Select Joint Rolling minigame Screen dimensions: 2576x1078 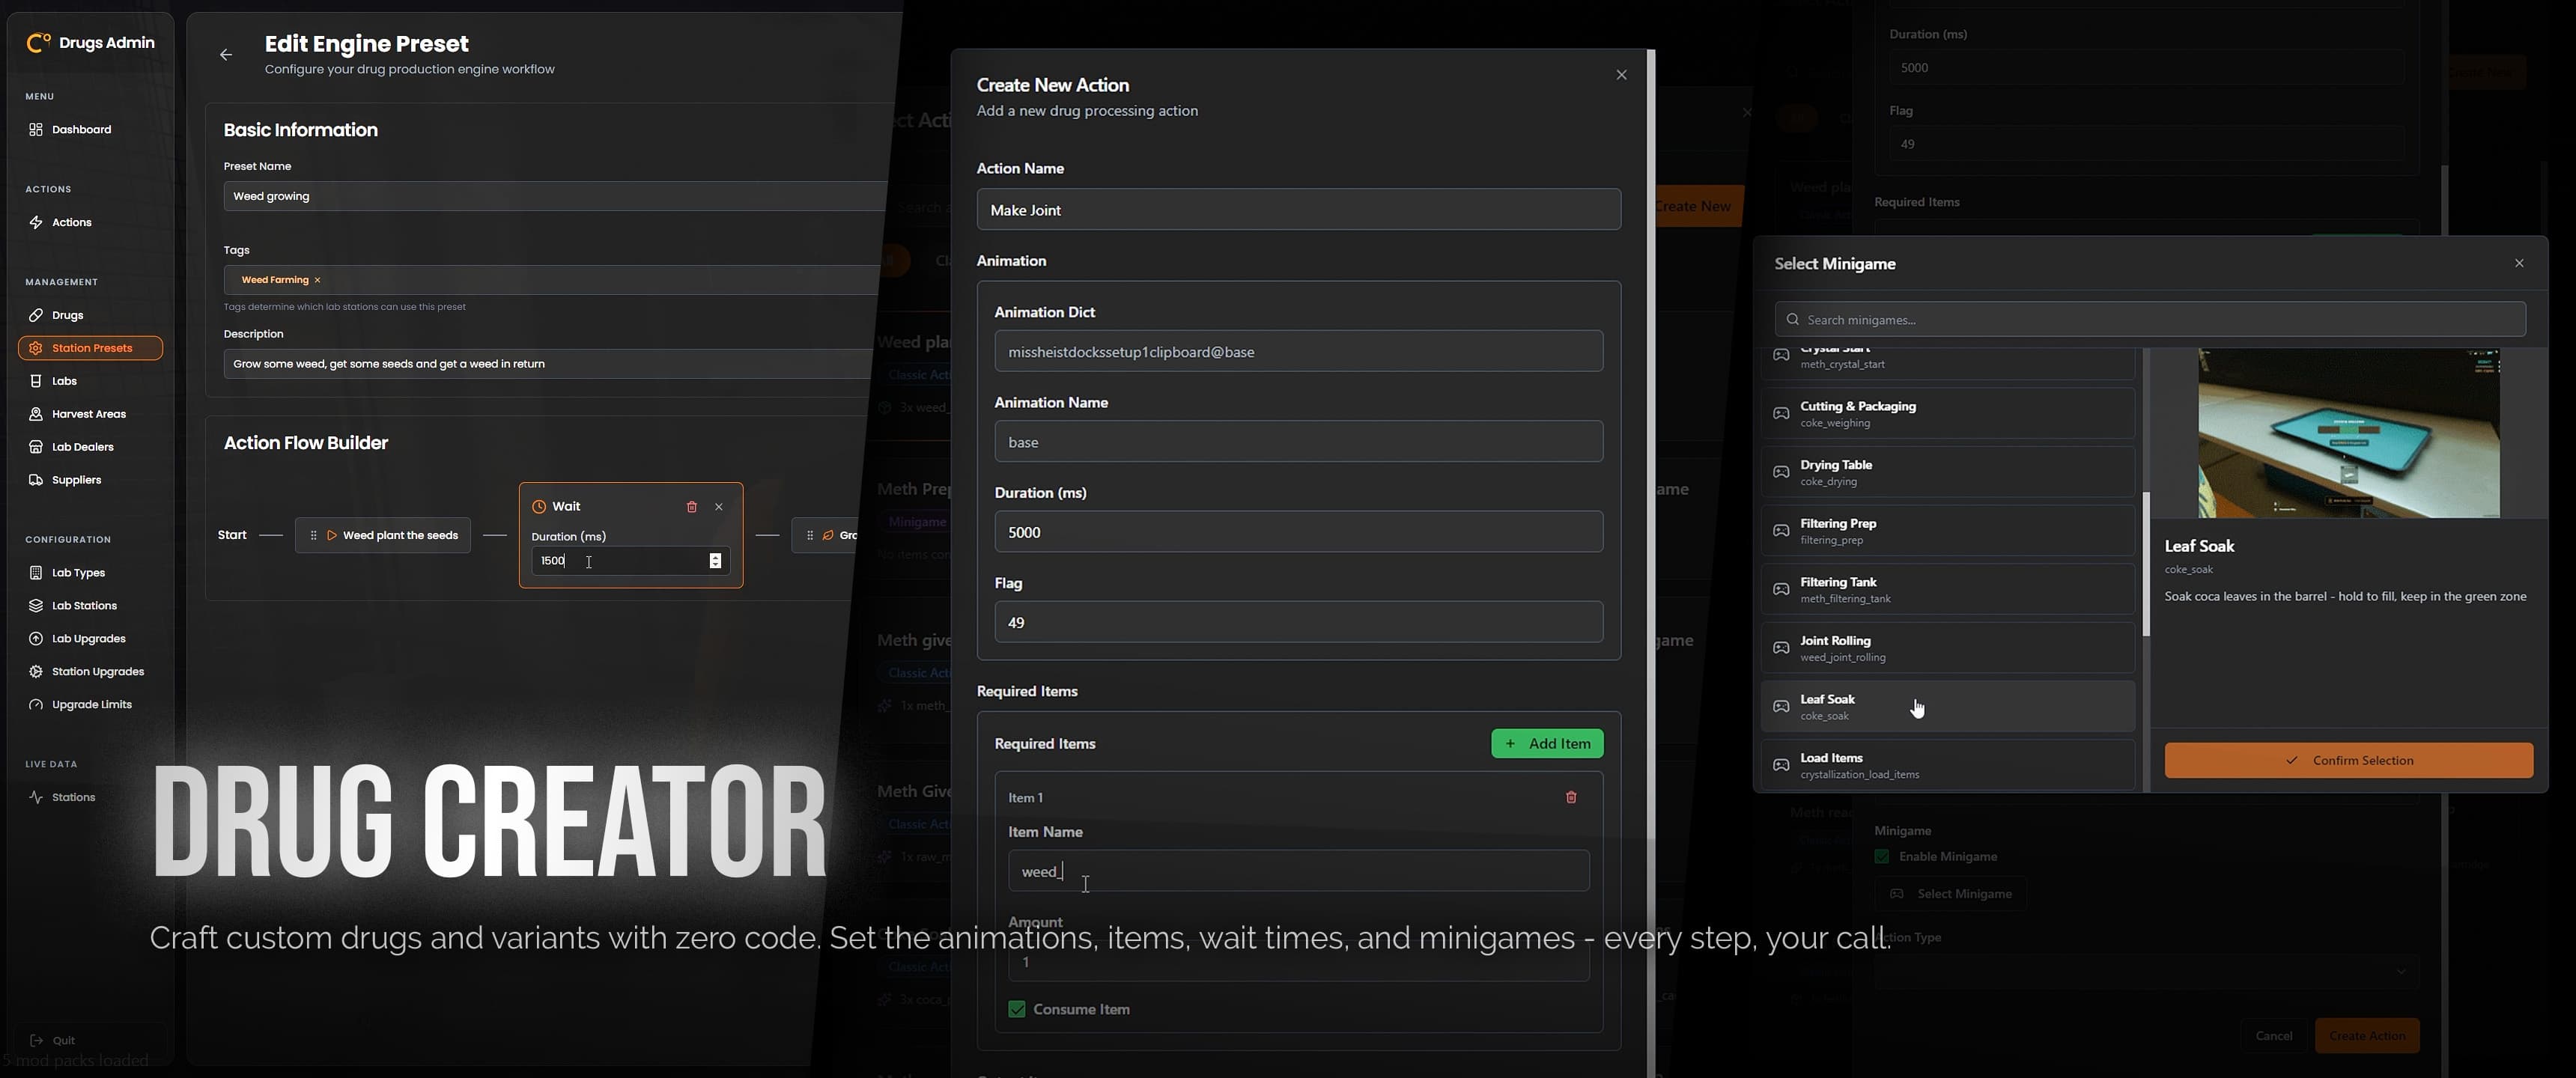coord(1948,648)
